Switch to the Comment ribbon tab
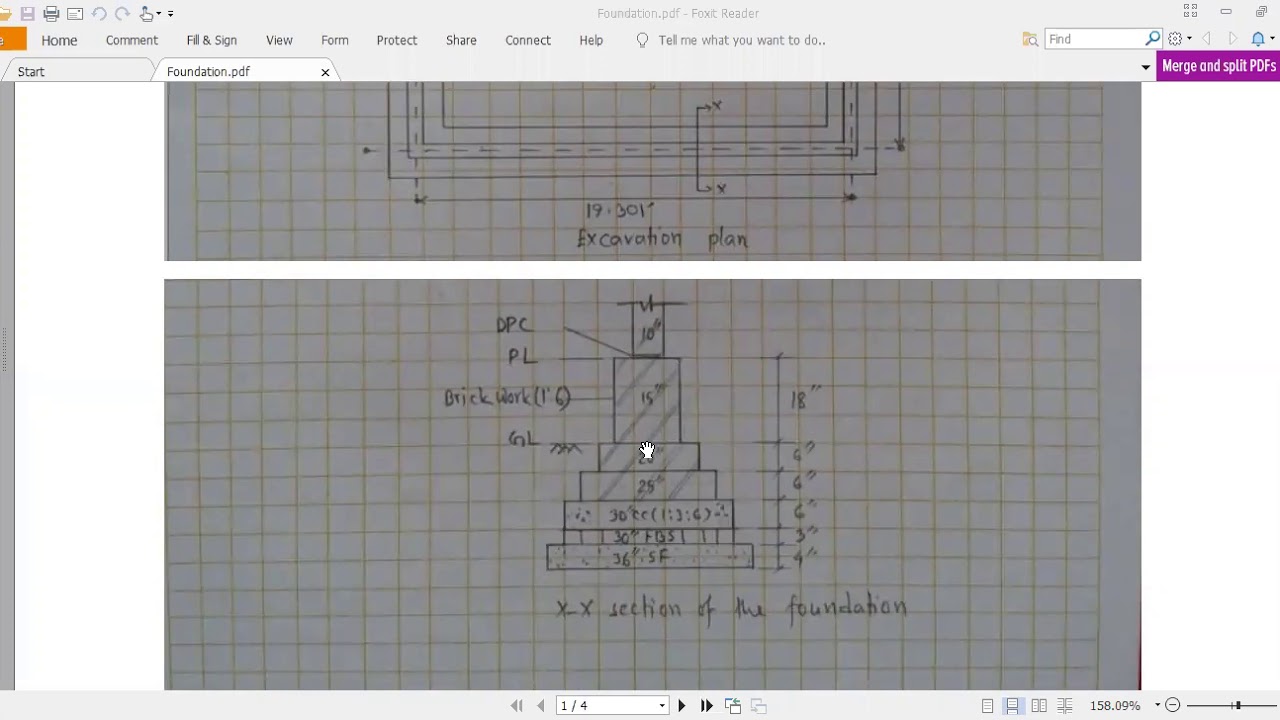The image size is (1280, 720). [x=132, y=40]
